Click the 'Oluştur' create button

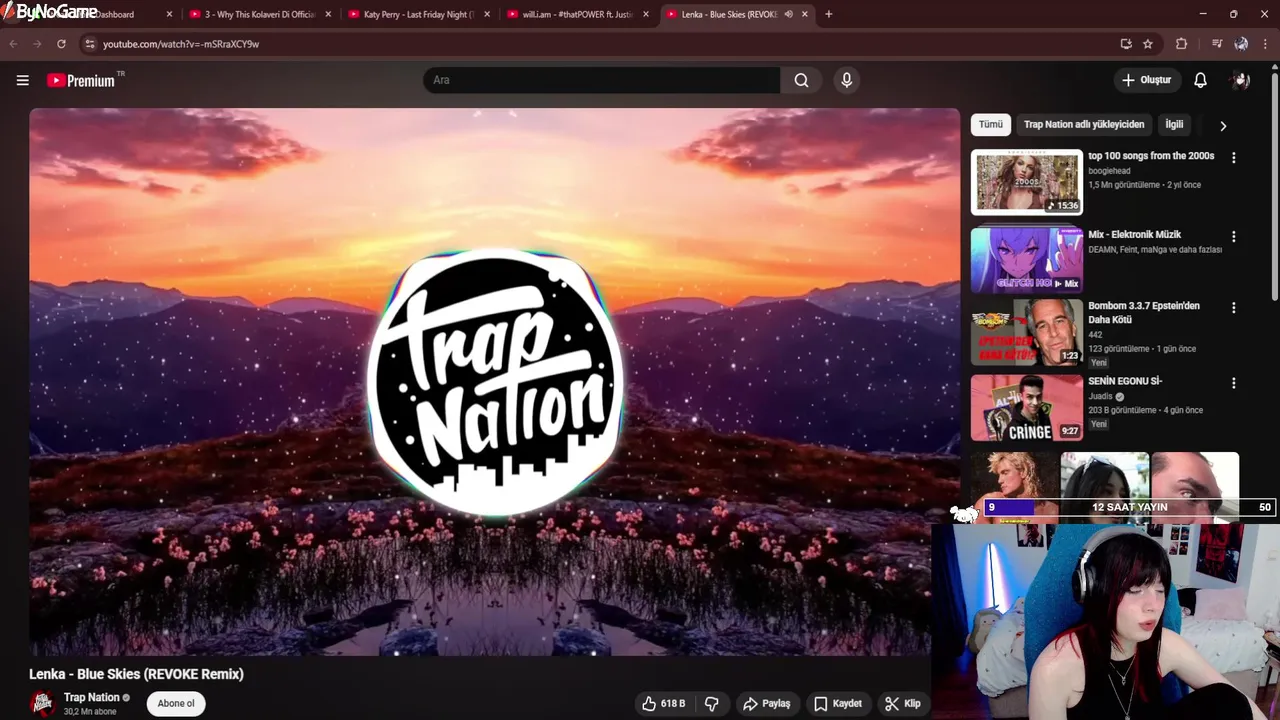click(x=1147, y=80)
